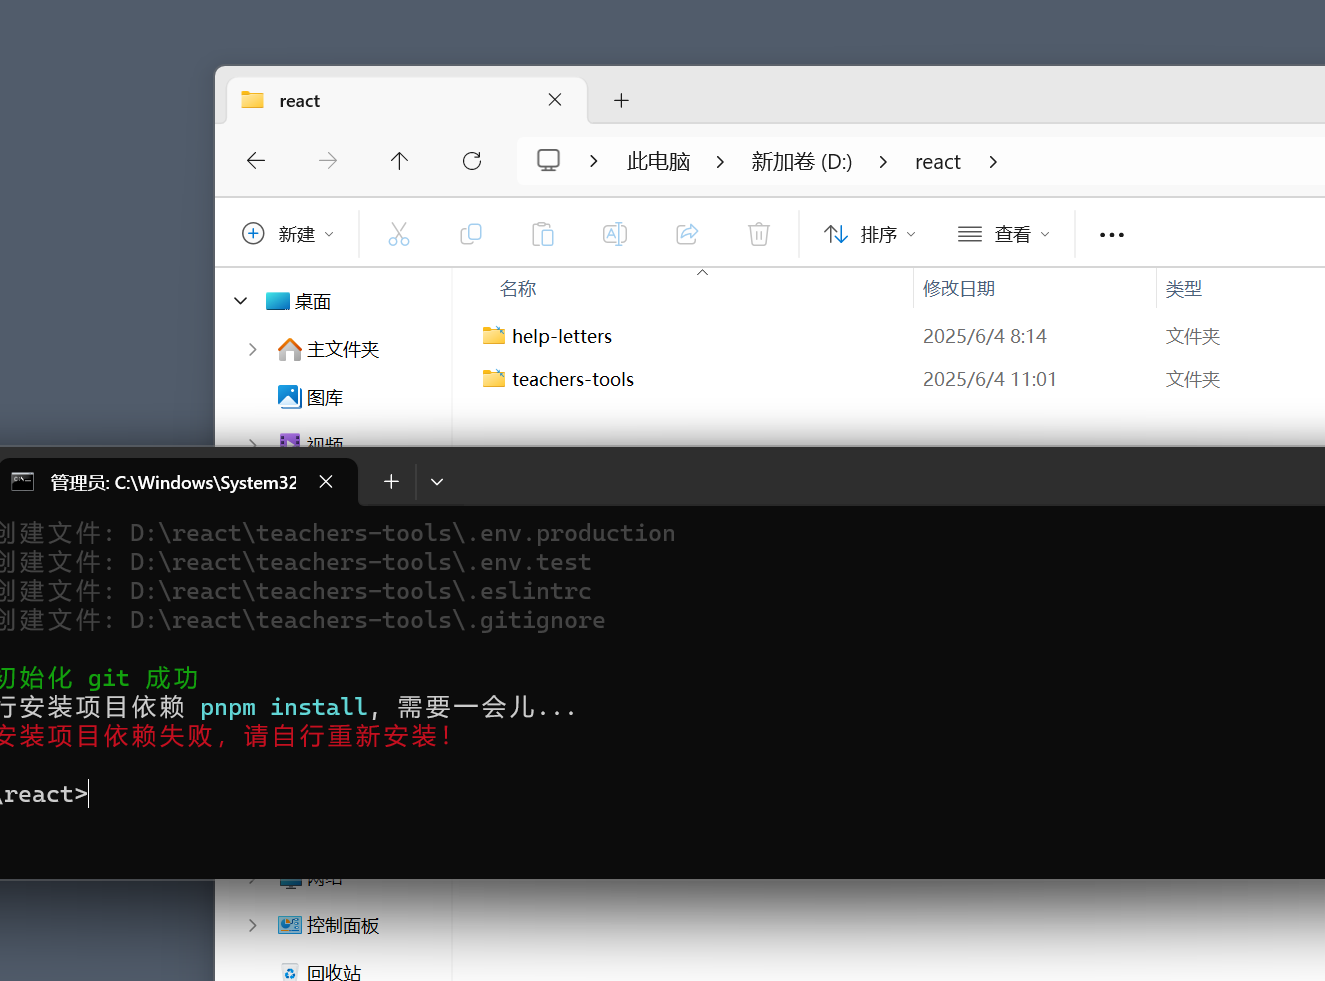
Task: Open the 新建 new item menu
Action: 288,234
